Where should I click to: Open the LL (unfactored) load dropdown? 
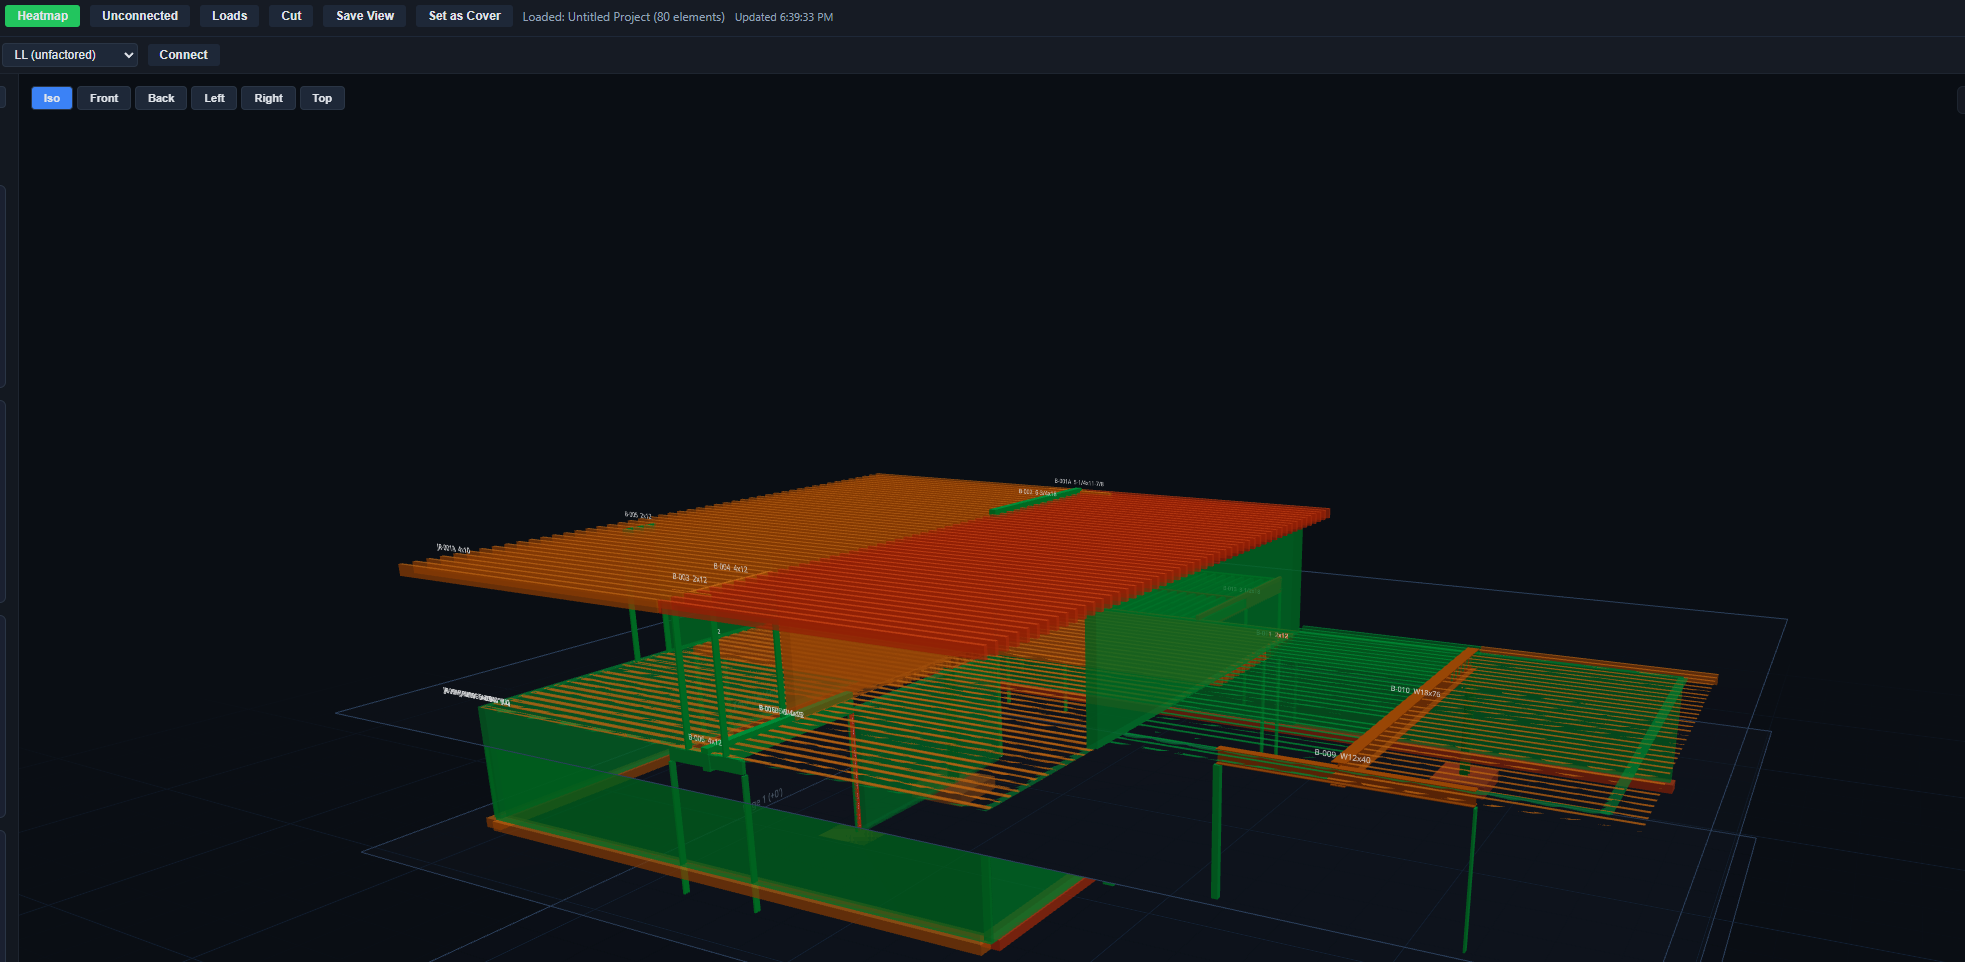click(x=70, y=55)
